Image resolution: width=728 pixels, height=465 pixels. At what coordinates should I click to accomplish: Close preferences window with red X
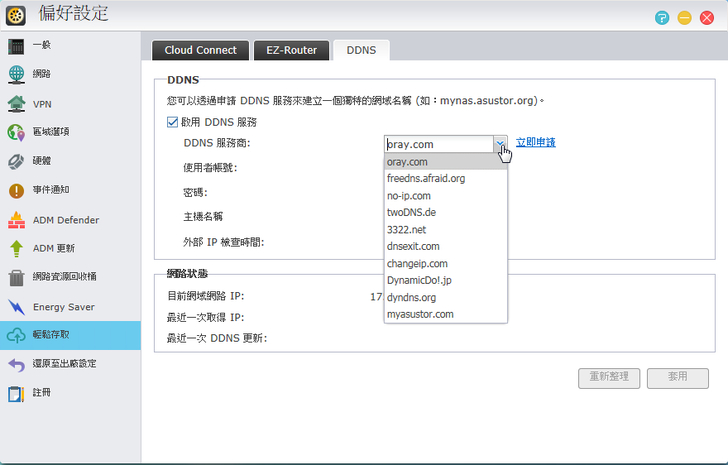coord(707,18)
